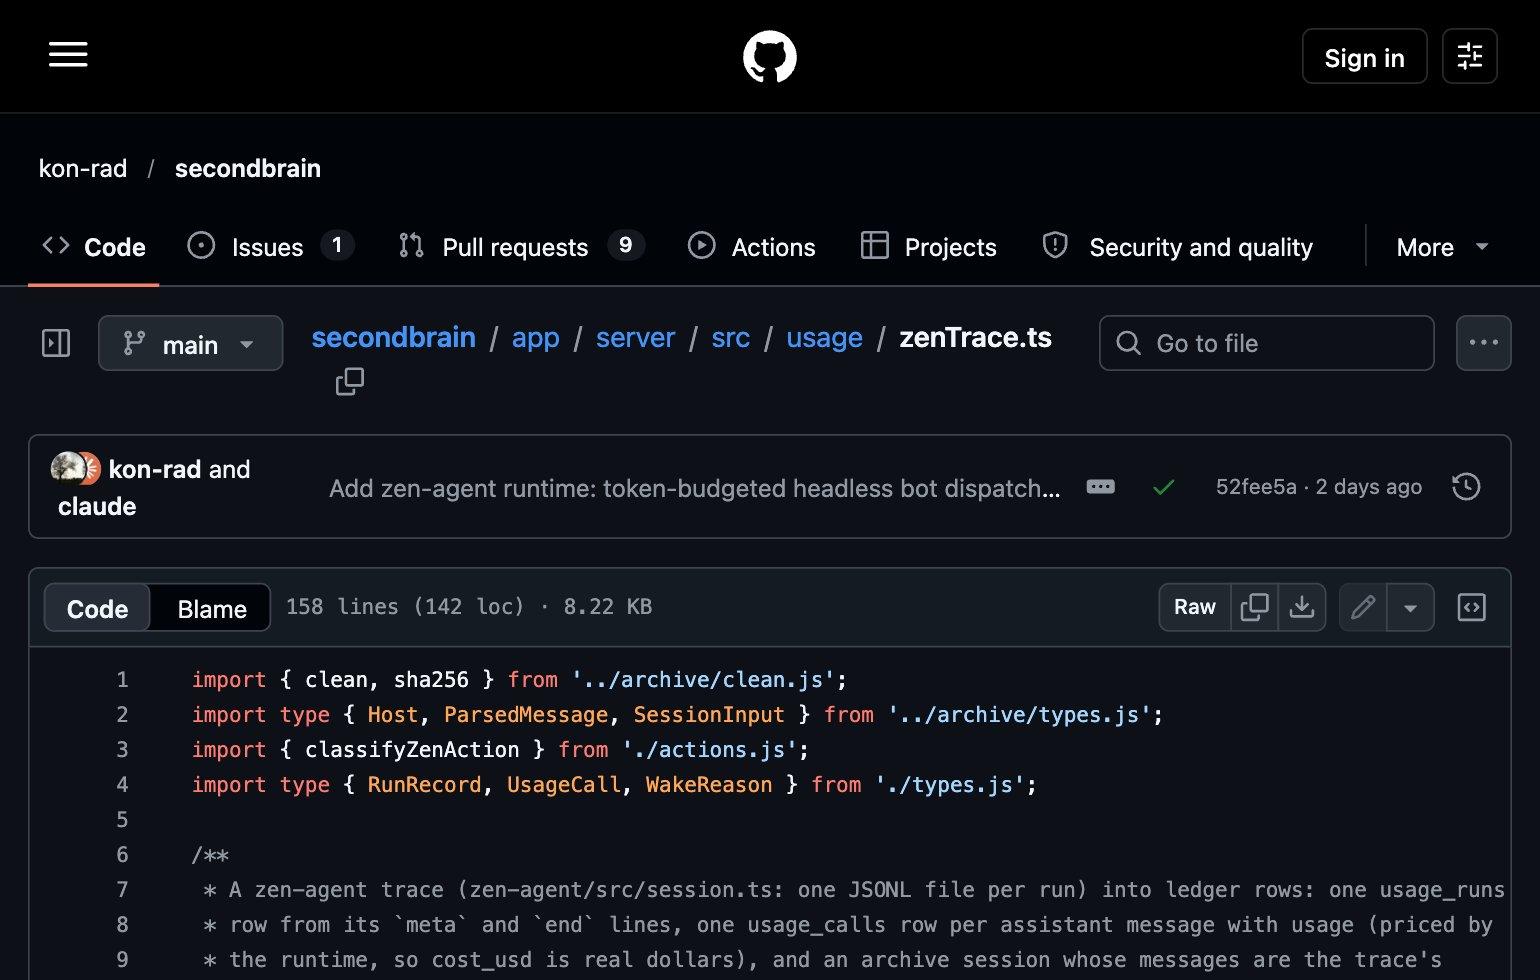The image size is (1540, 980).
Task: View the green check status details
Action: point(1163,487)
